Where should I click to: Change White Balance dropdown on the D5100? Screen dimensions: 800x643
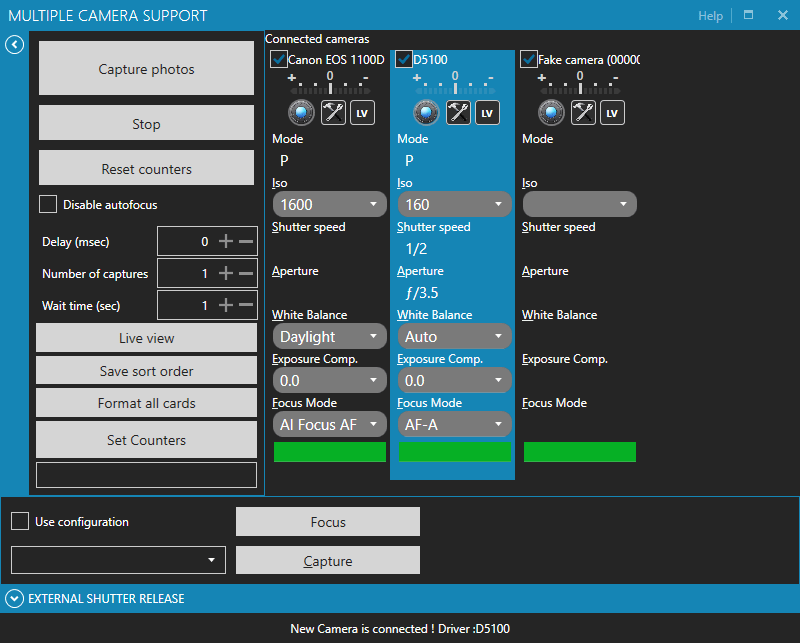tap(455, 336)
